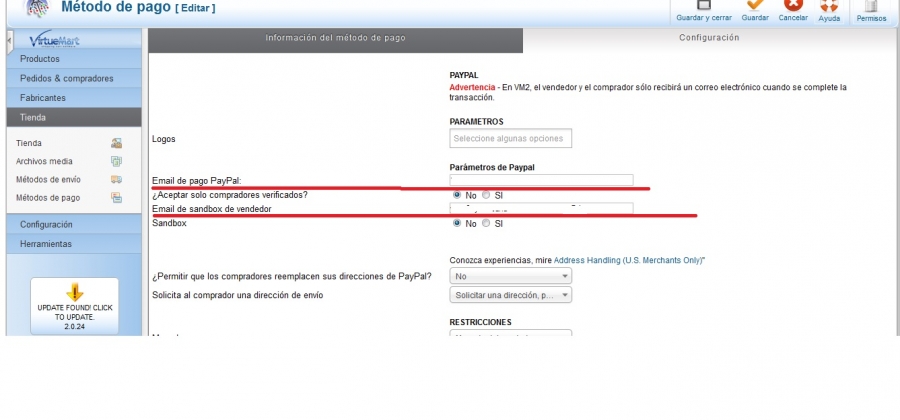Screen dimensions: 900x420
Task: Select SI for accept only verified buyers
Action: (486, 195)
